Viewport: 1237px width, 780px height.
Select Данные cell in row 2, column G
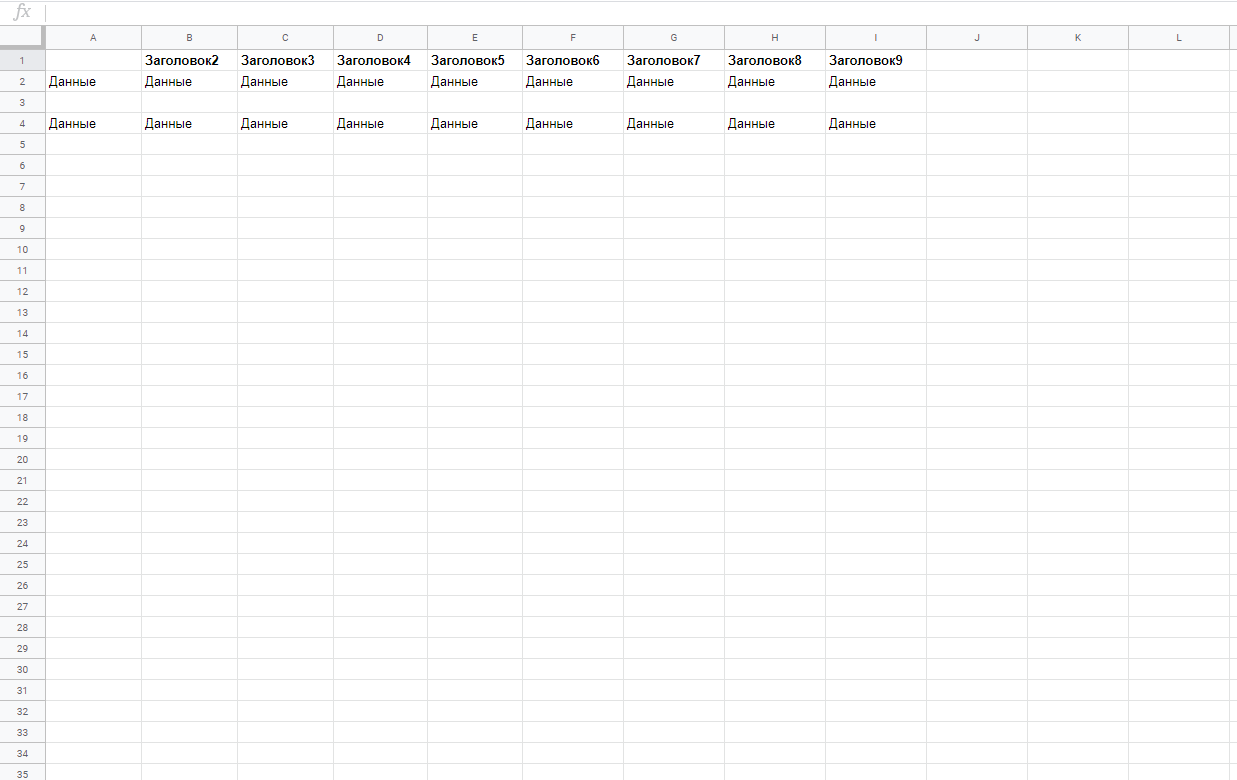click(x=674, y=81)
